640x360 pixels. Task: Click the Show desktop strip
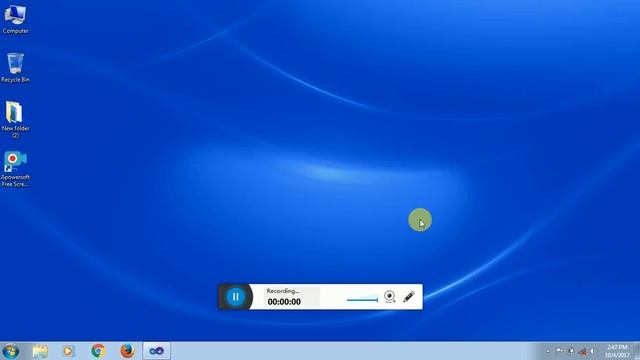637,351
